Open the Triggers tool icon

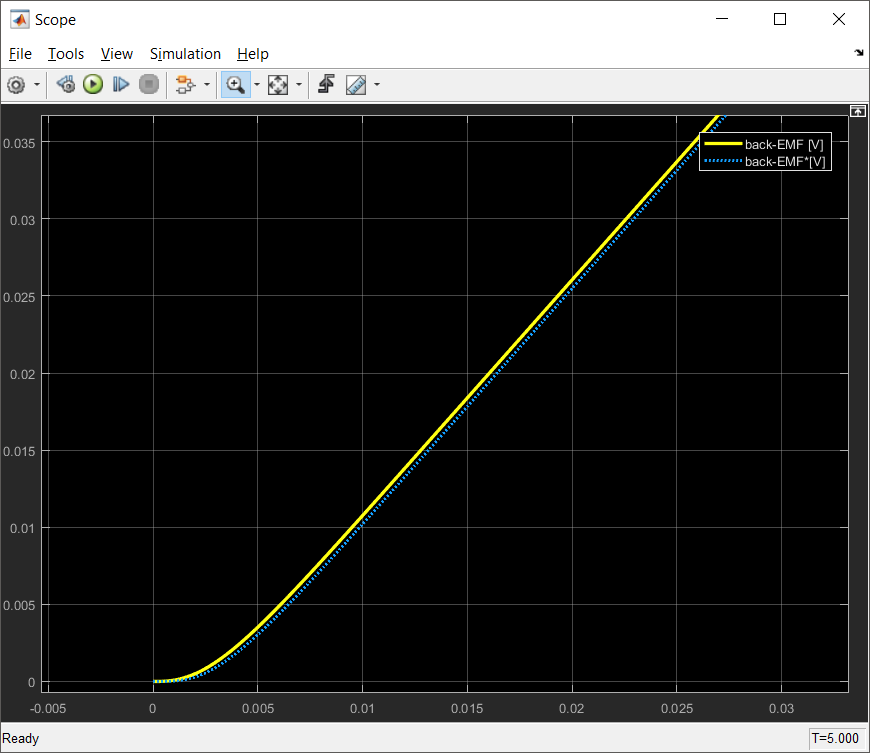326,84
